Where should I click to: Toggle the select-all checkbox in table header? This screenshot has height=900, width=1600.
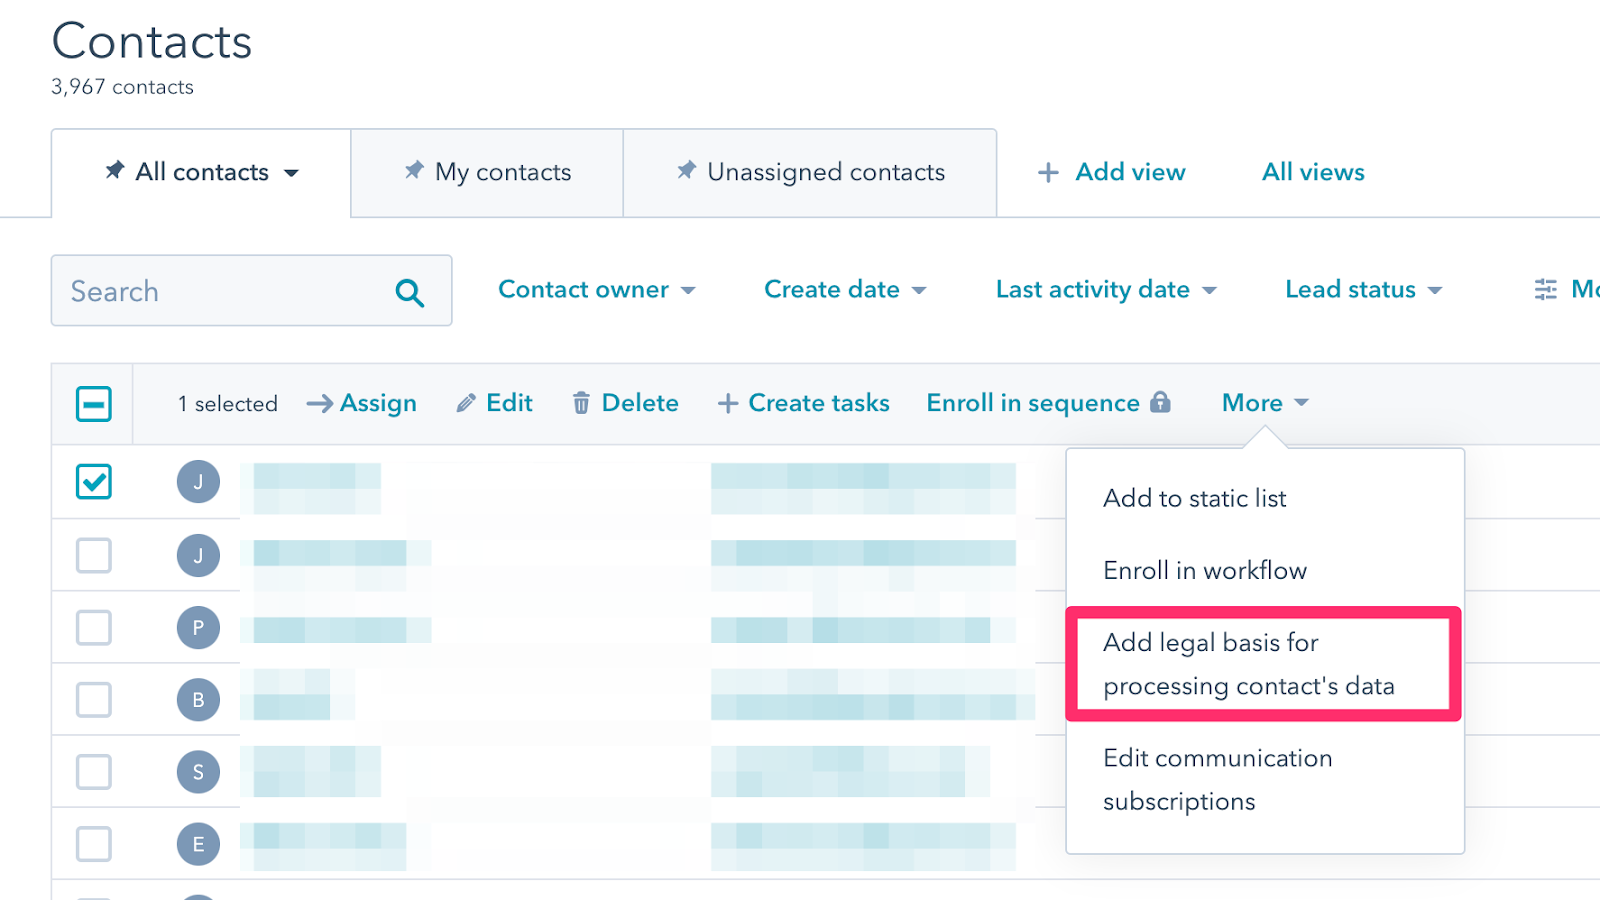pyautogui.click(x=94, y=404)
